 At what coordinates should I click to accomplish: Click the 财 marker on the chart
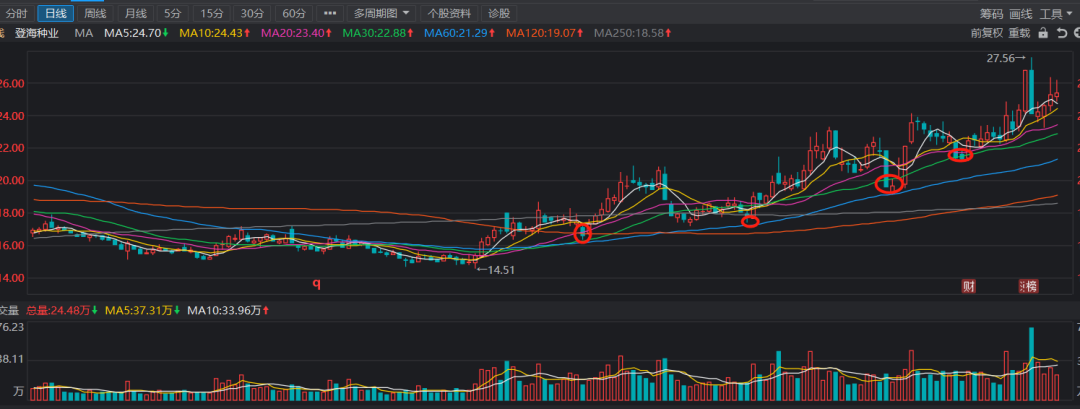tap(968, 286)
